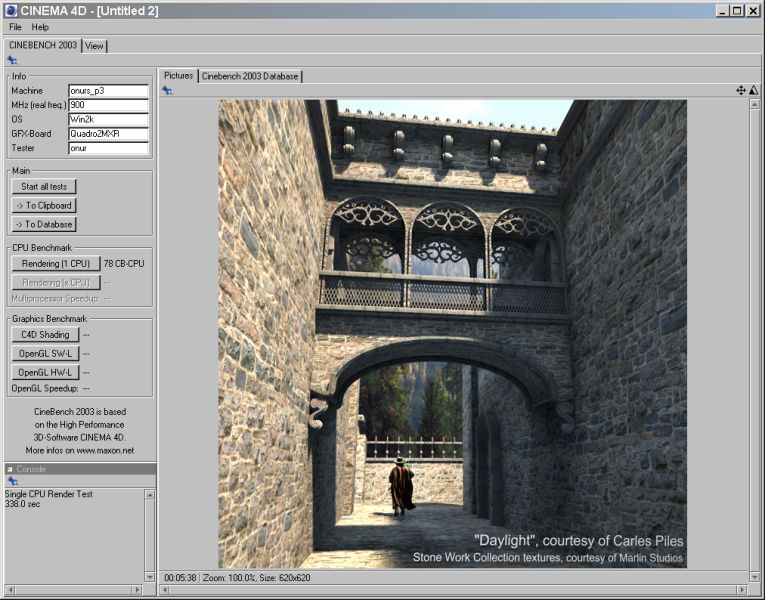Run the Rendering (1 CPU) benchmark
This screenshot has width=765, height=600.
pyautogui.click(x=56, y=263)
